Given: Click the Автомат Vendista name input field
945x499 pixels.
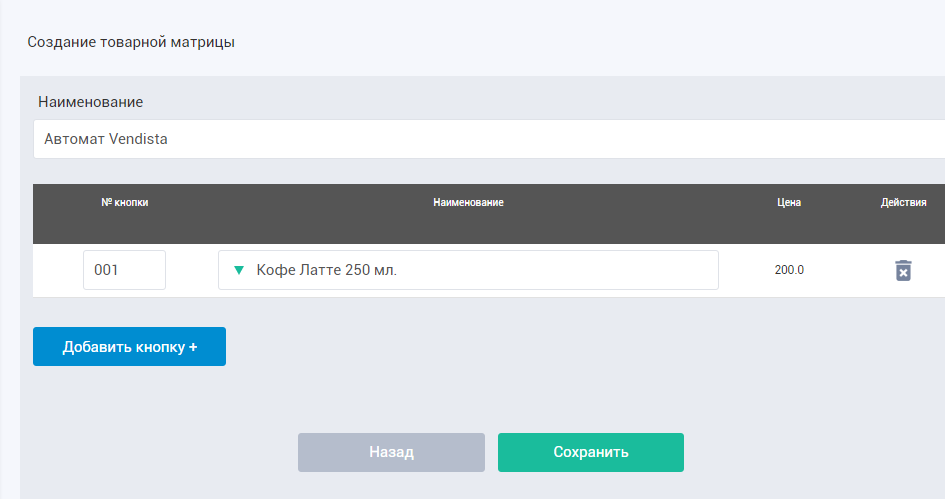Looking at the screenshot, I should coord(488,139).
